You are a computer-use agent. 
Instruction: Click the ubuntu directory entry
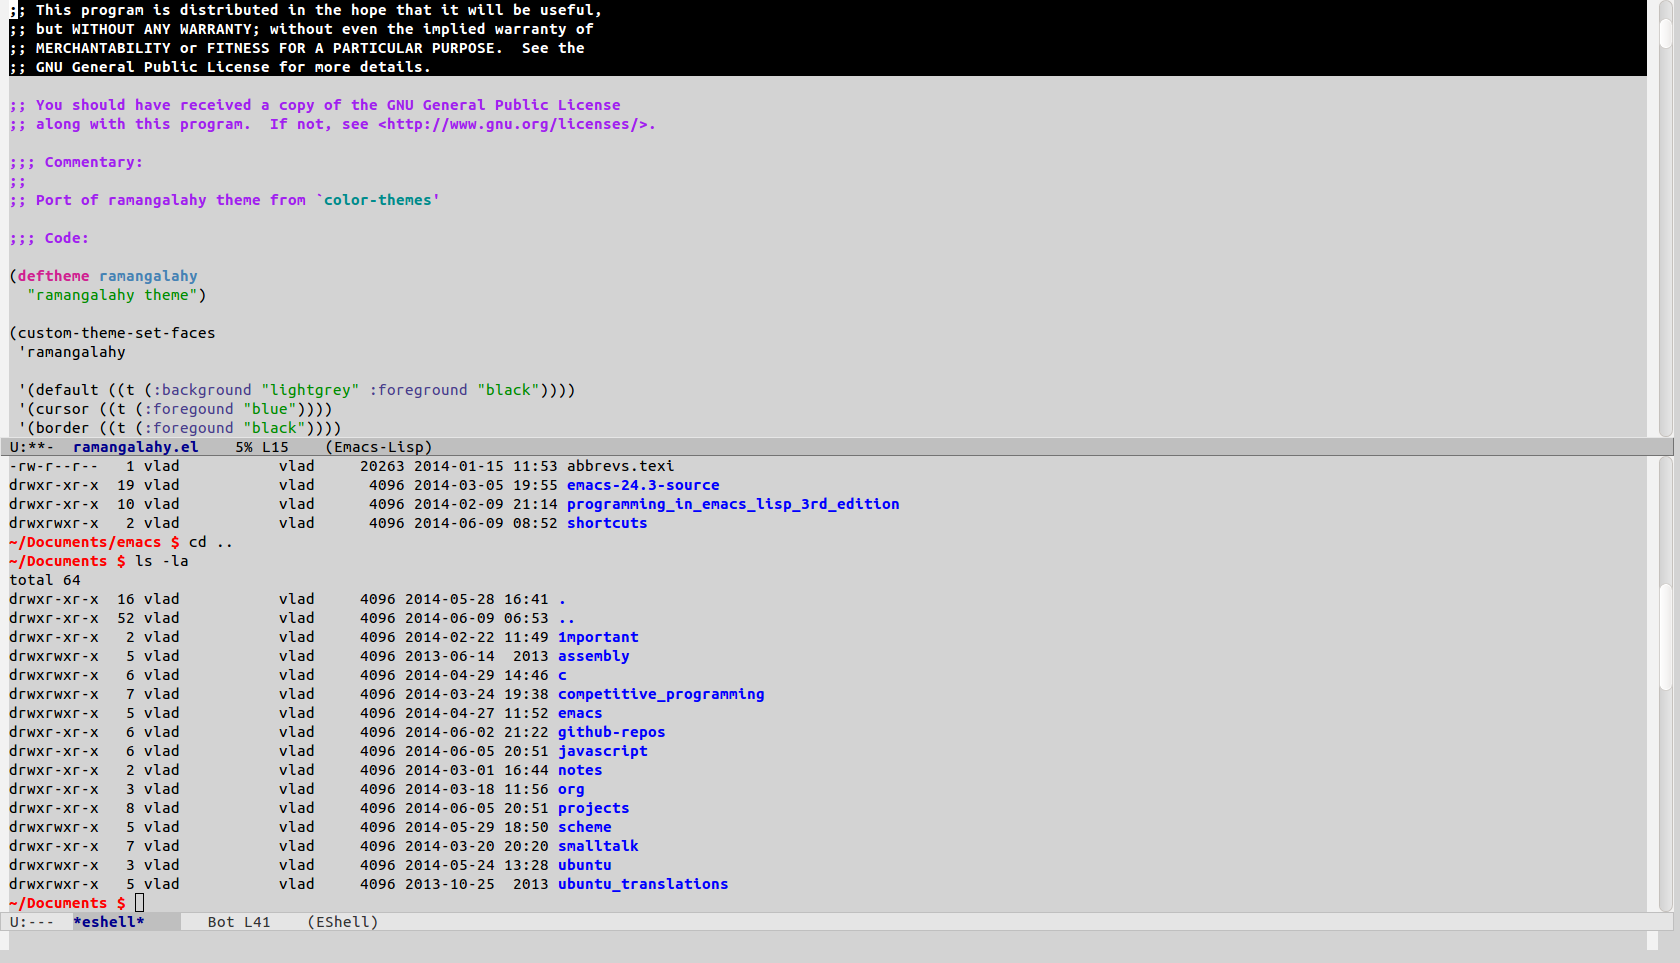click(x=585, y=865)
